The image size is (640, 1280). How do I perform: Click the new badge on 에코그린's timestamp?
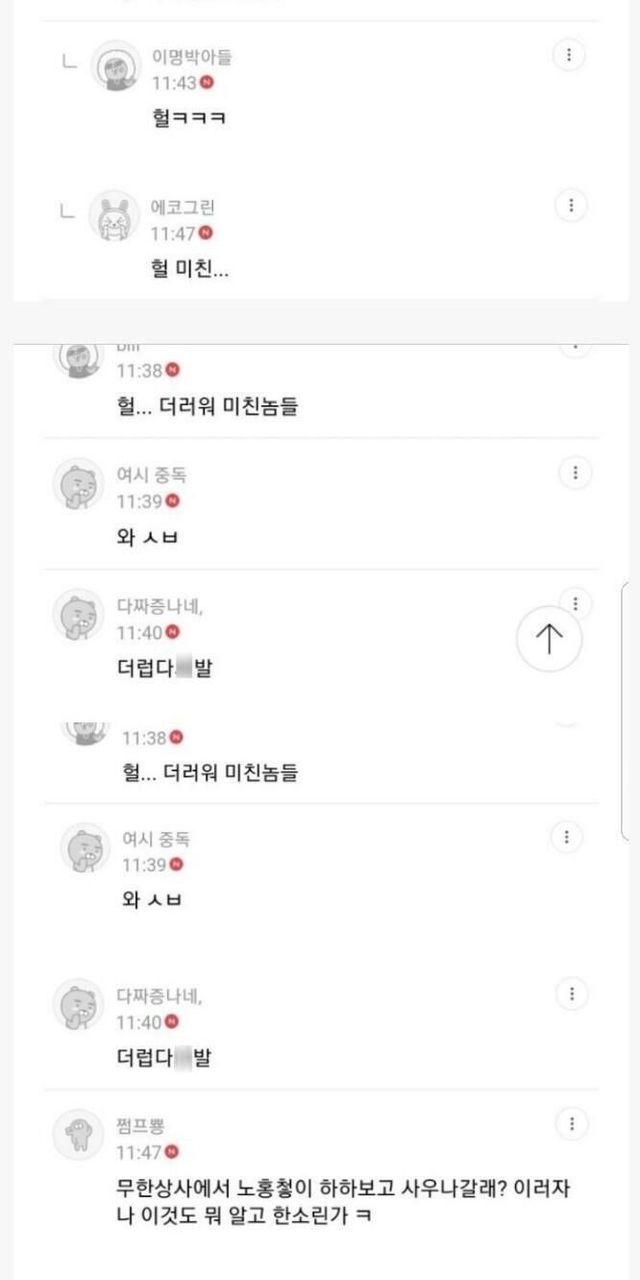pos(205,233)
